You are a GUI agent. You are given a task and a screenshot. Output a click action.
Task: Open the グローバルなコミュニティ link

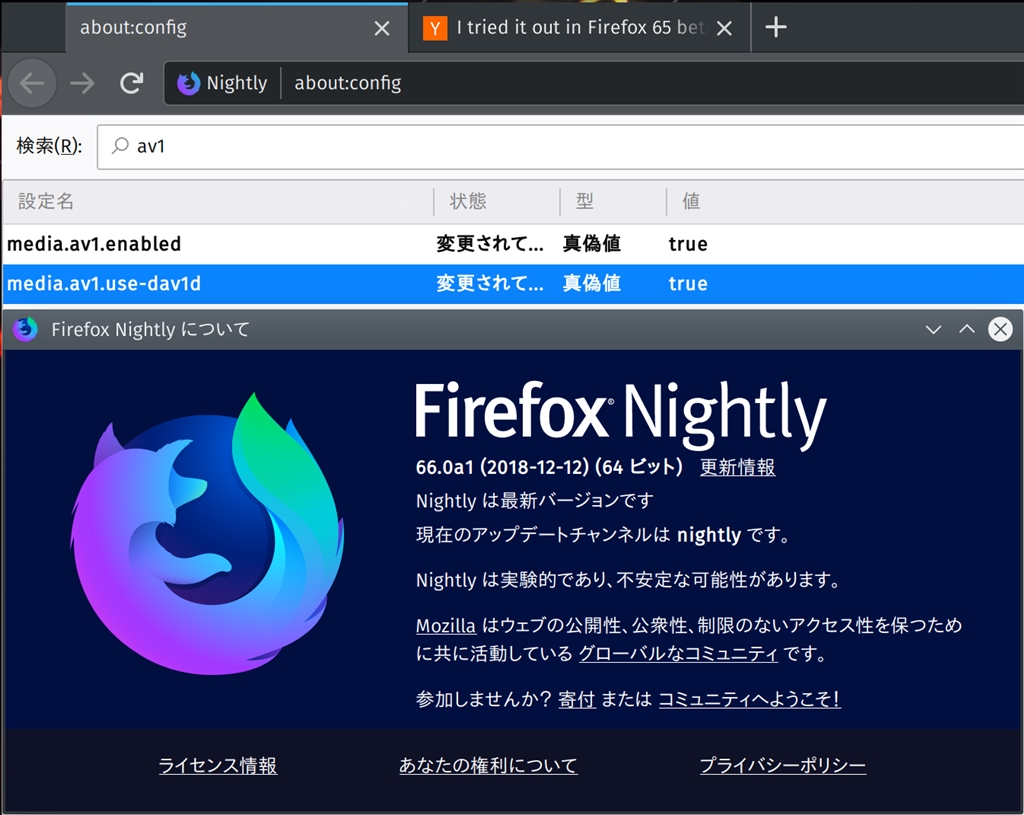tap(678, 654)
